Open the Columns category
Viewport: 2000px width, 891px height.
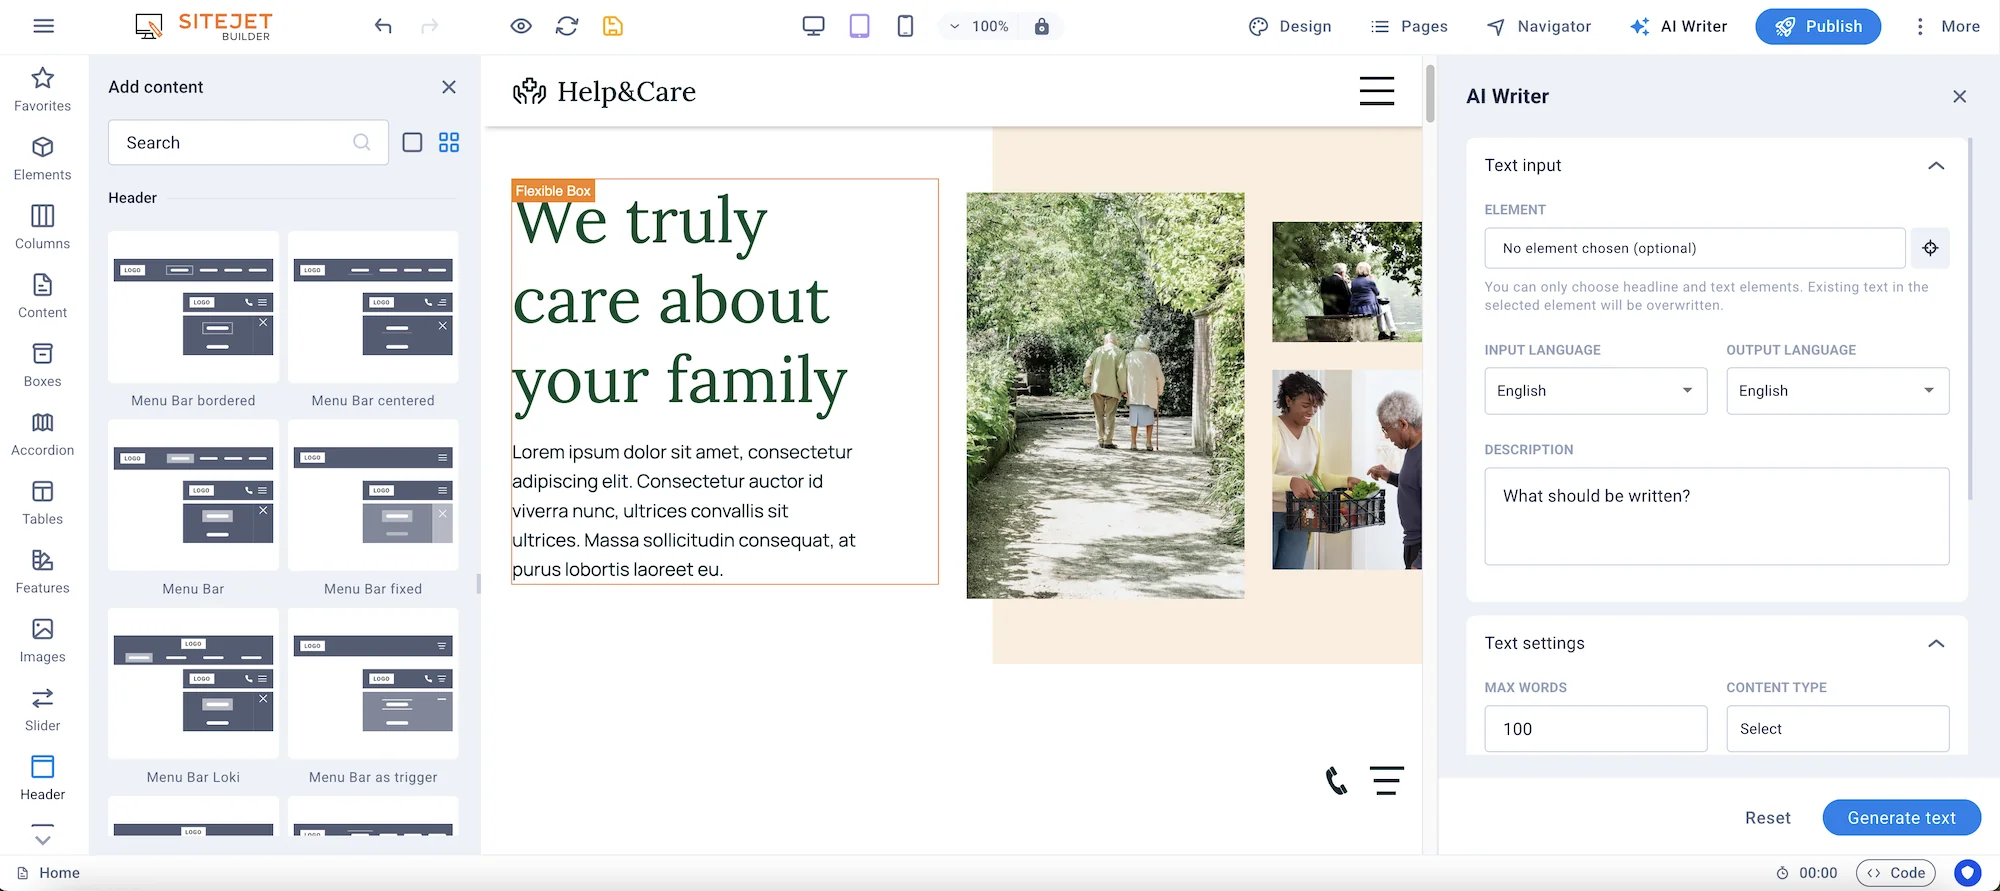[x=43, y=227]
